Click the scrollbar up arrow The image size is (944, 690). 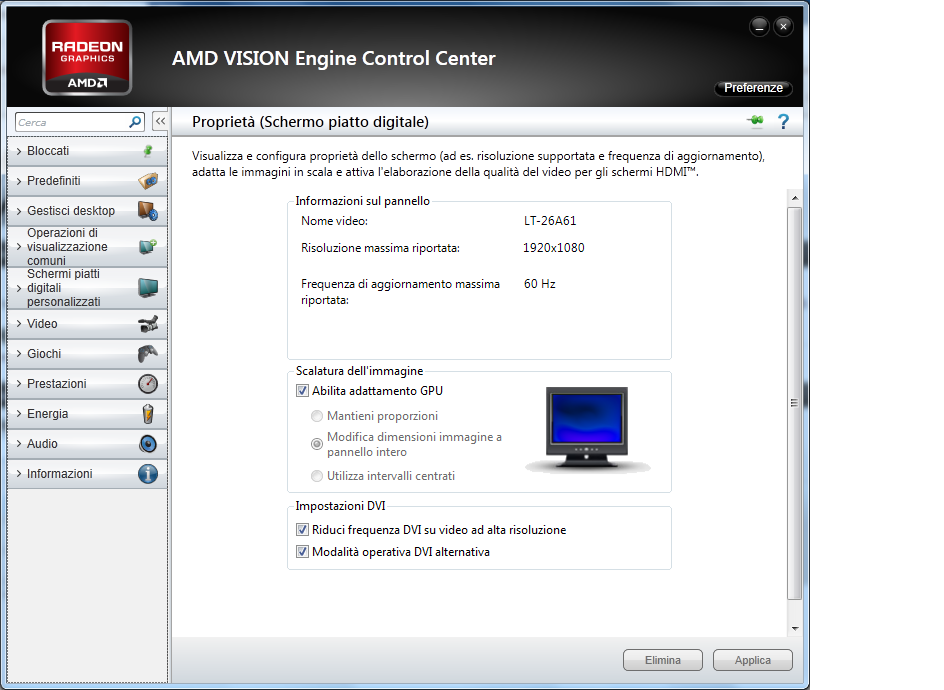[x=795, y=198]
